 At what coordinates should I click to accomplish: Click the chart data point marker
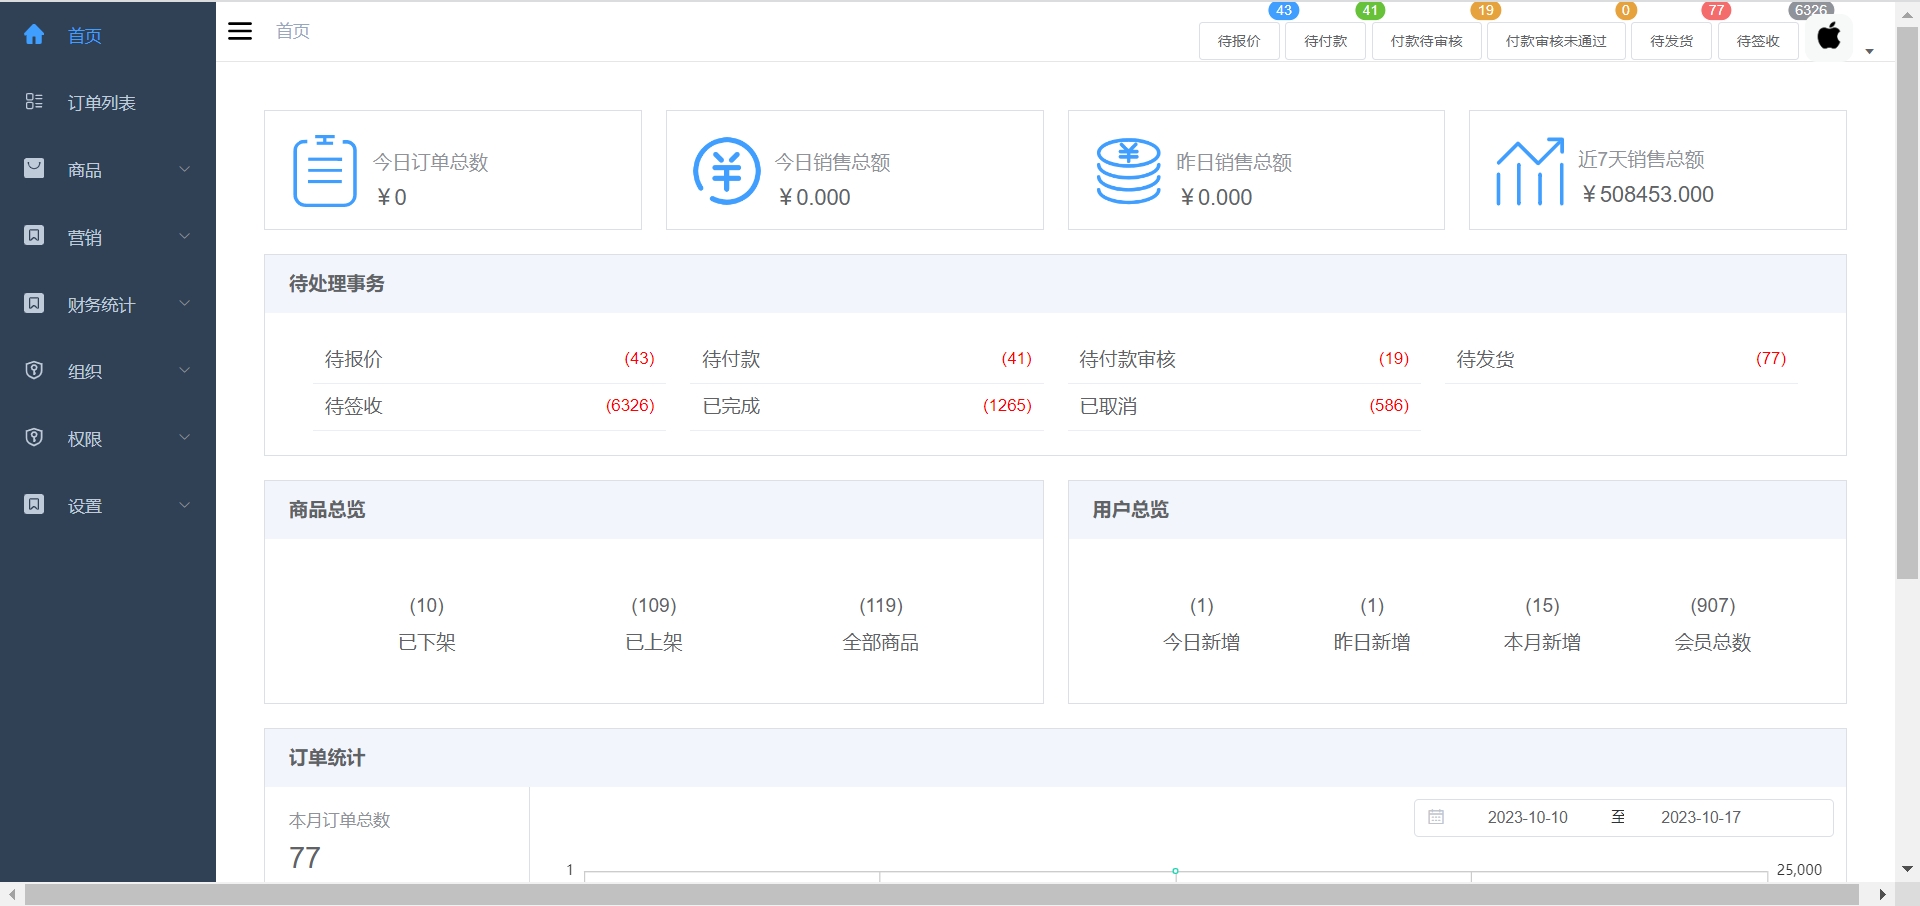(1175, 871)
